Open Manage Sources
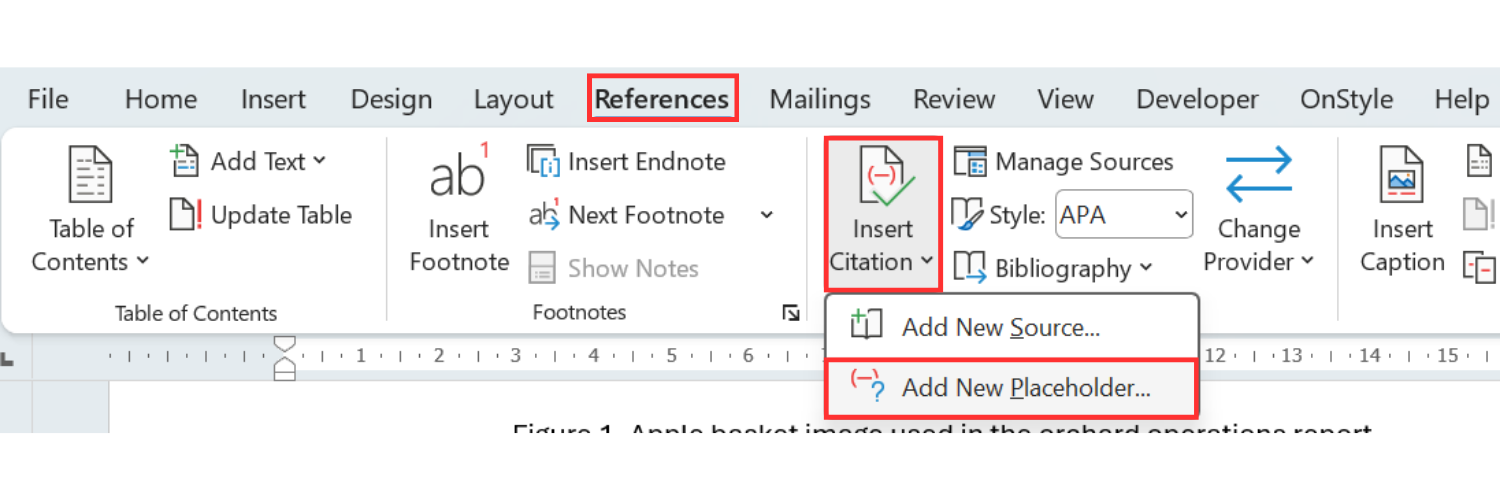 pos(1064,161)
